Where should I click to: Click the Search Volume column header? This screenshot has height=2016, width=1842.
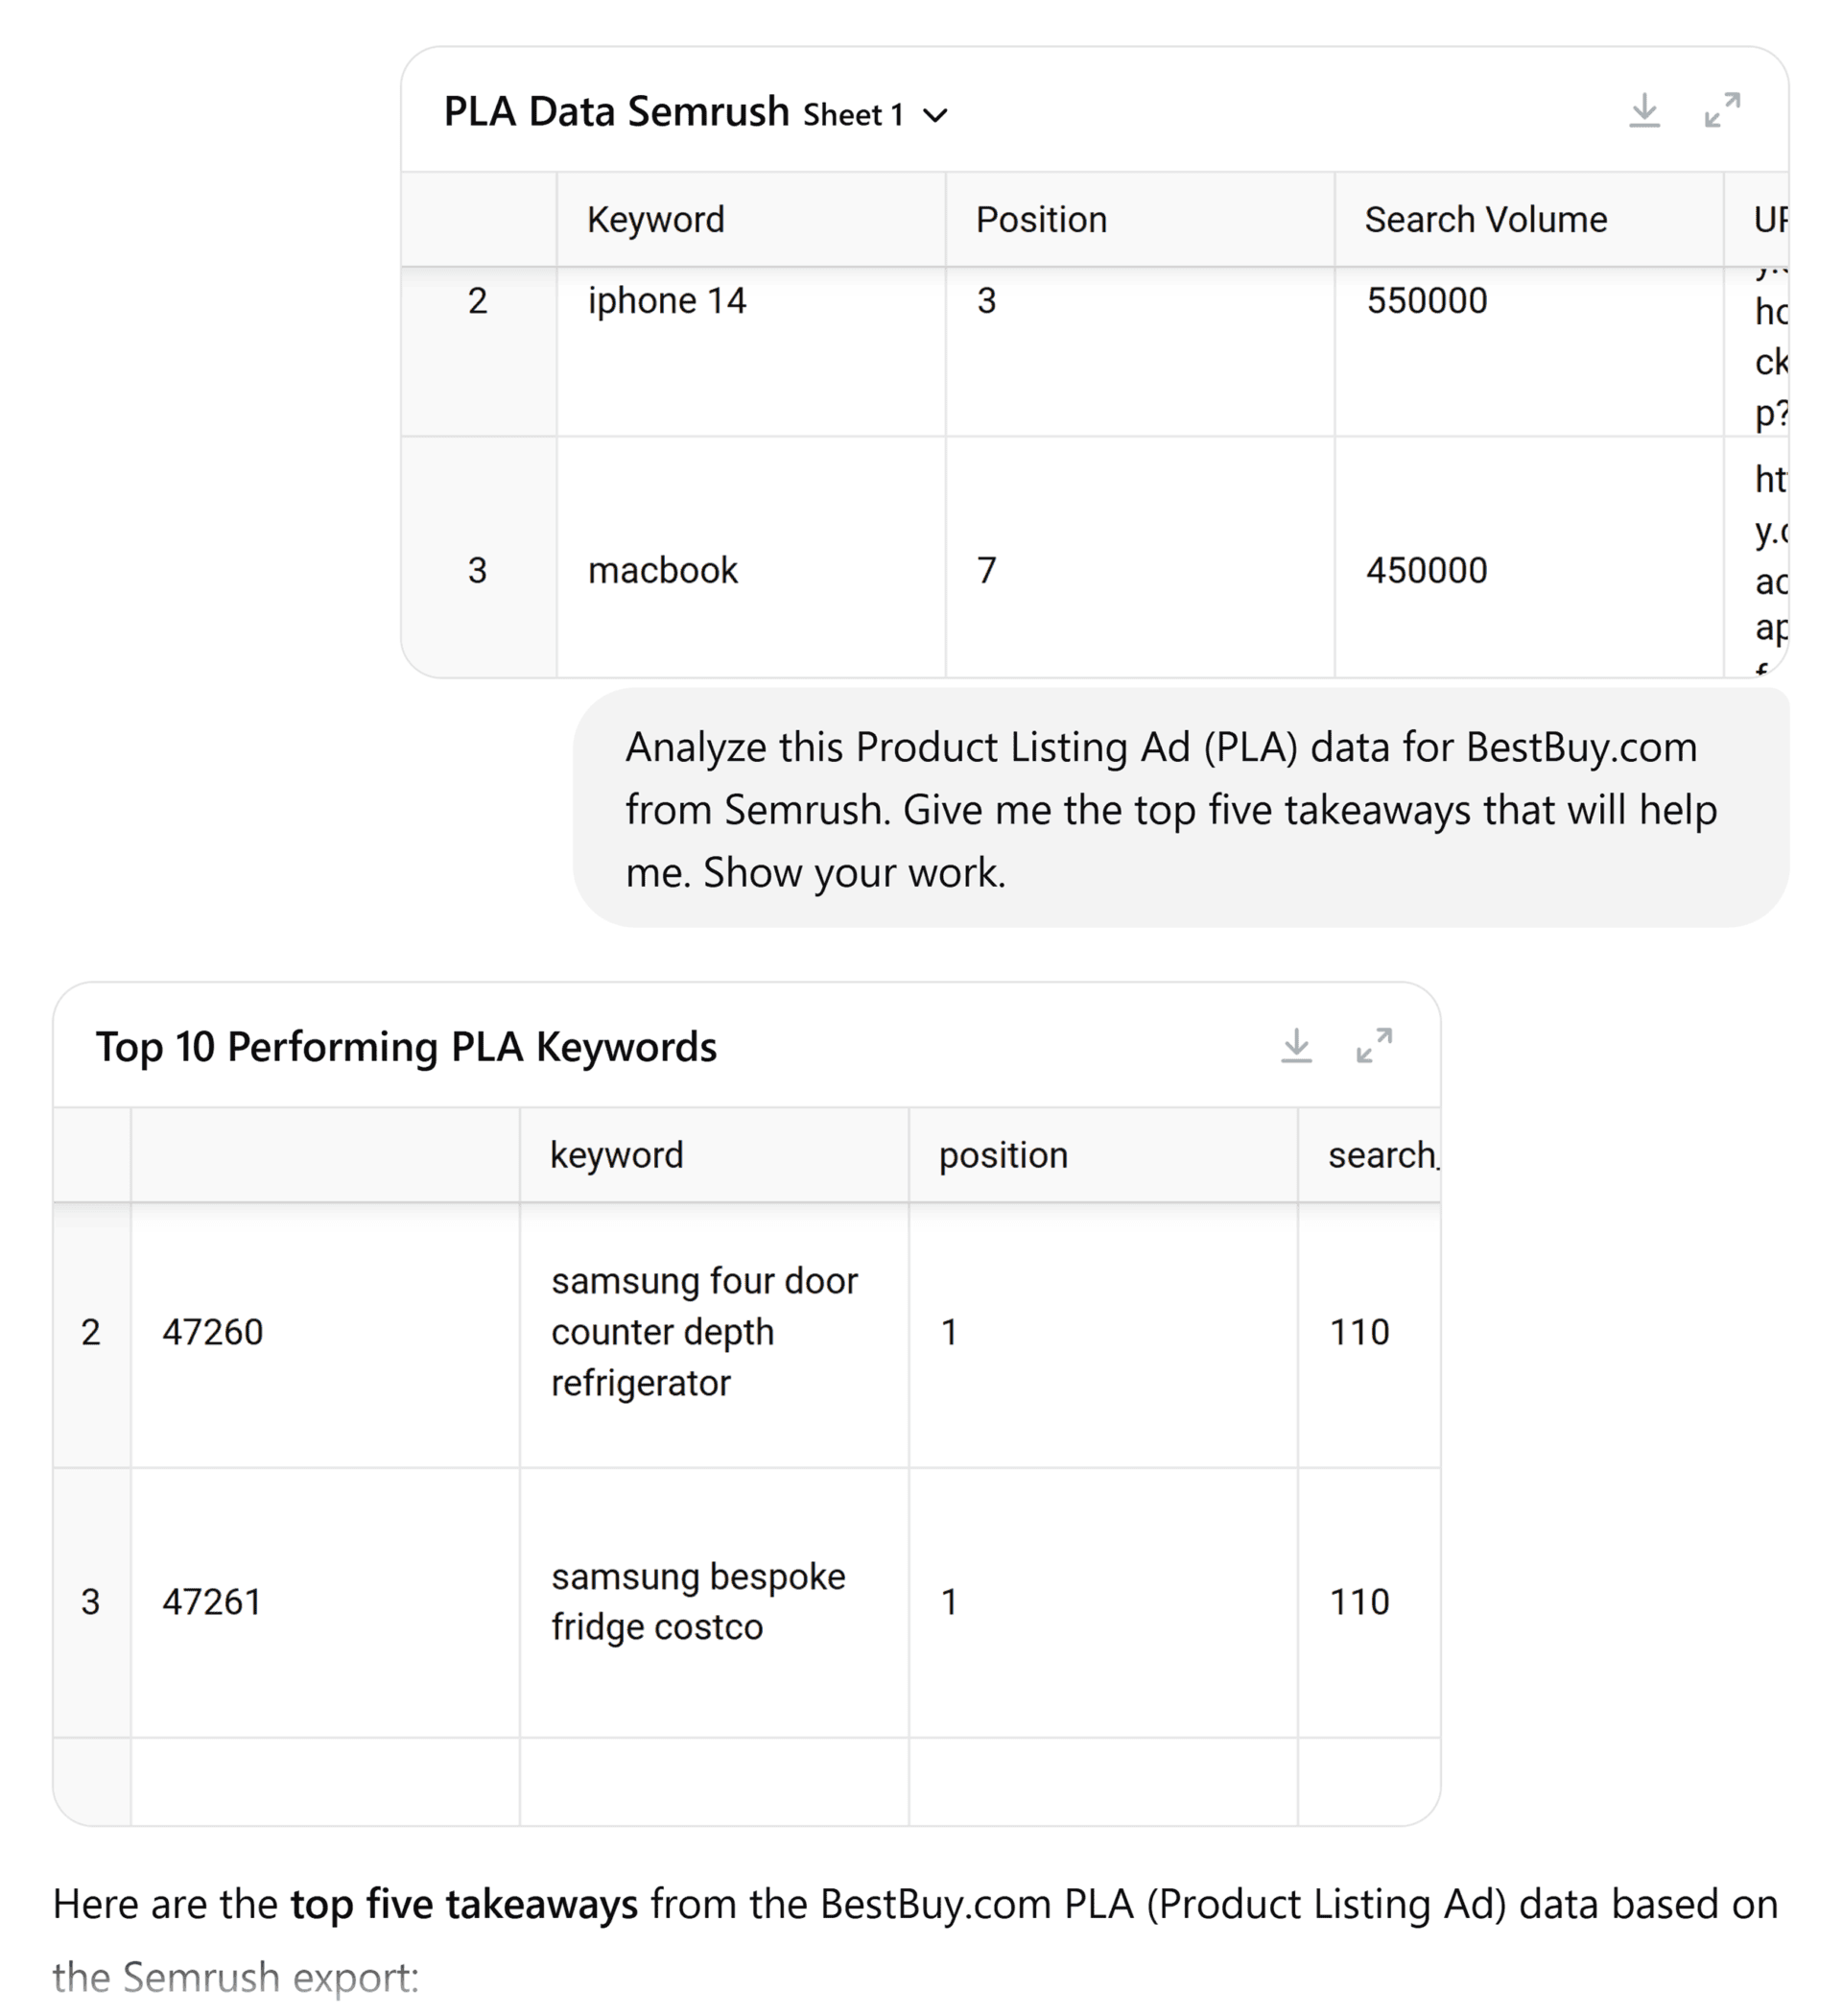1485,220
